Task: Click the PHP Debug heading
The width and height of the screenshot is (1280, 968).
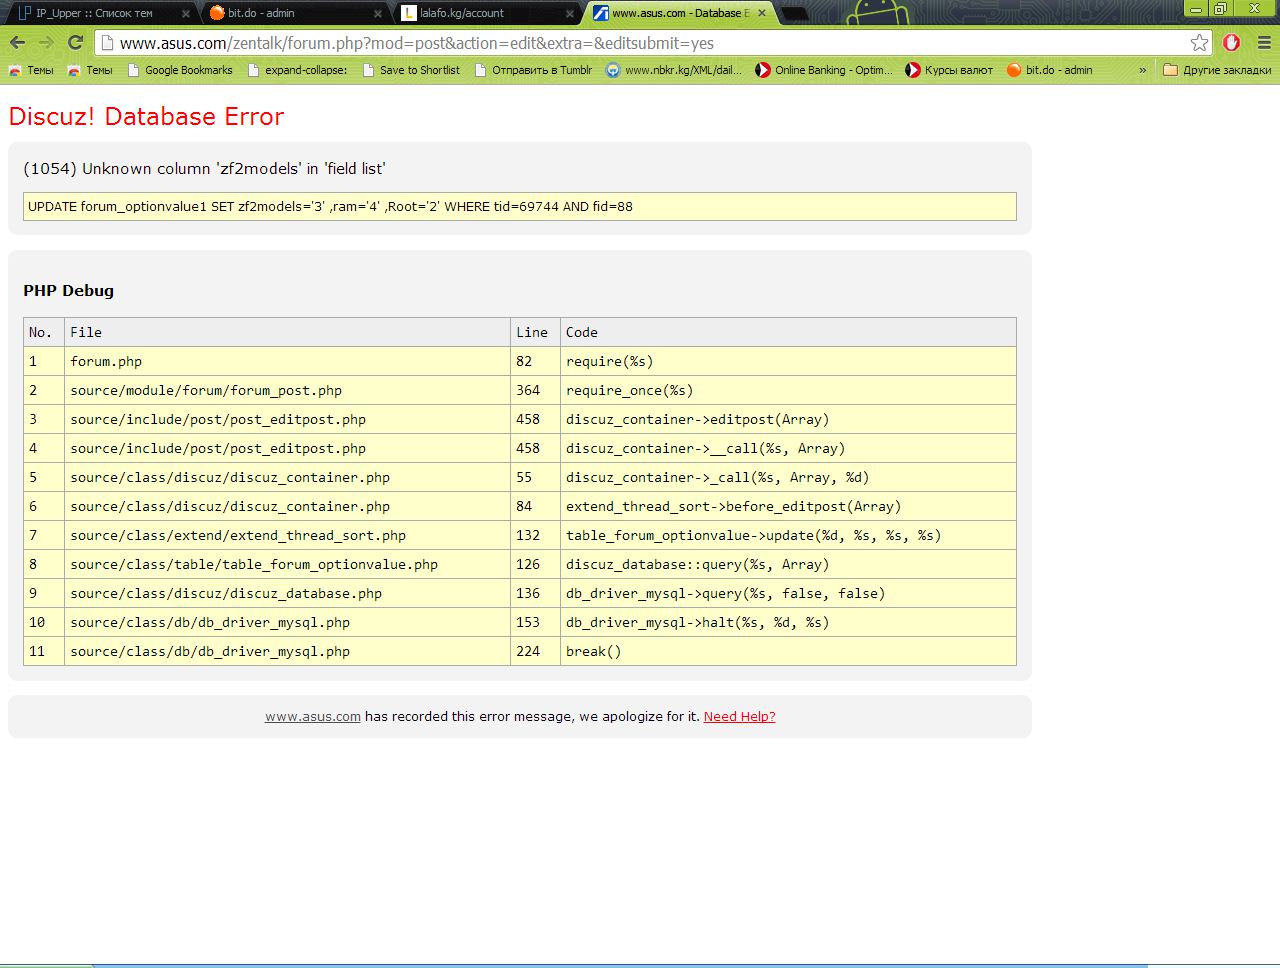Action: [68, 290]
